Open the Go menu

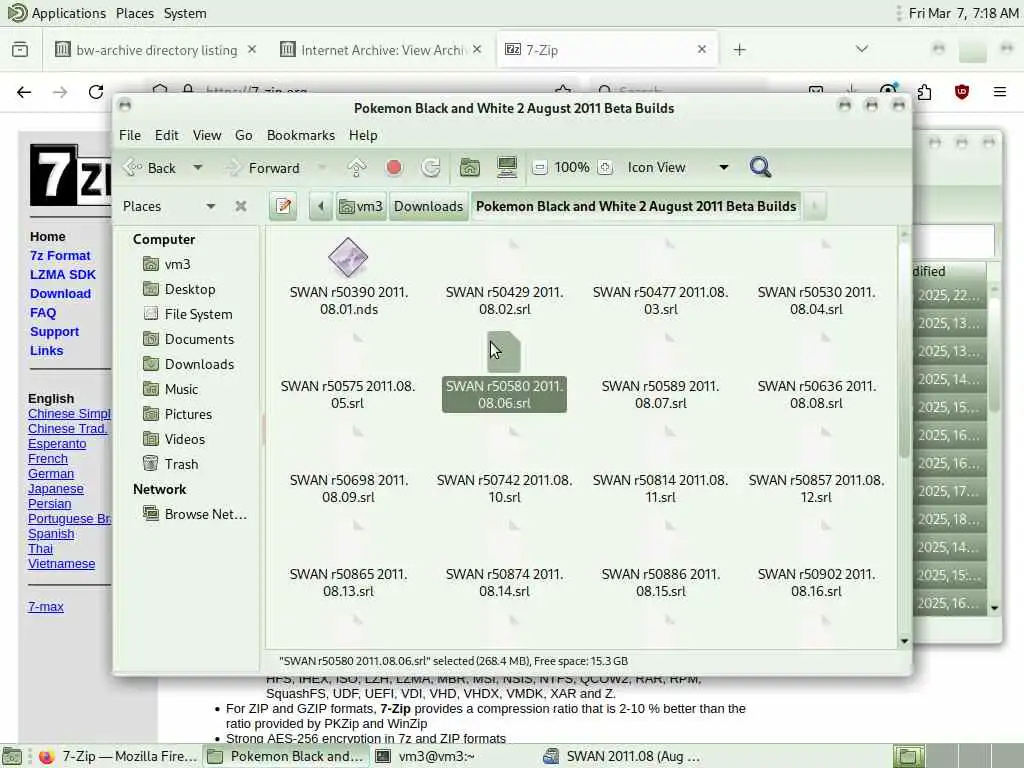click(x=244, y=135)
